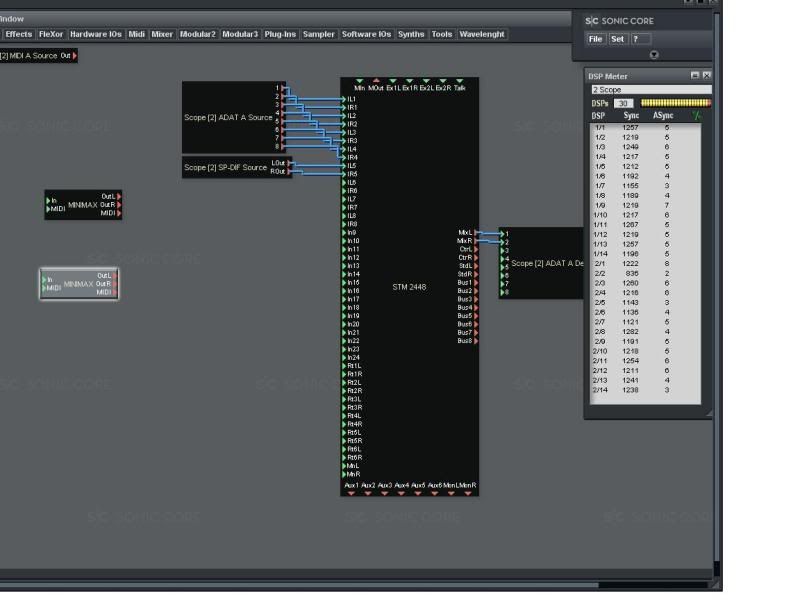This screenshot has height=600, width=800.
Task: Click the horizontal scrollbar at the window bottom
Action: click(x=301, y=585)
